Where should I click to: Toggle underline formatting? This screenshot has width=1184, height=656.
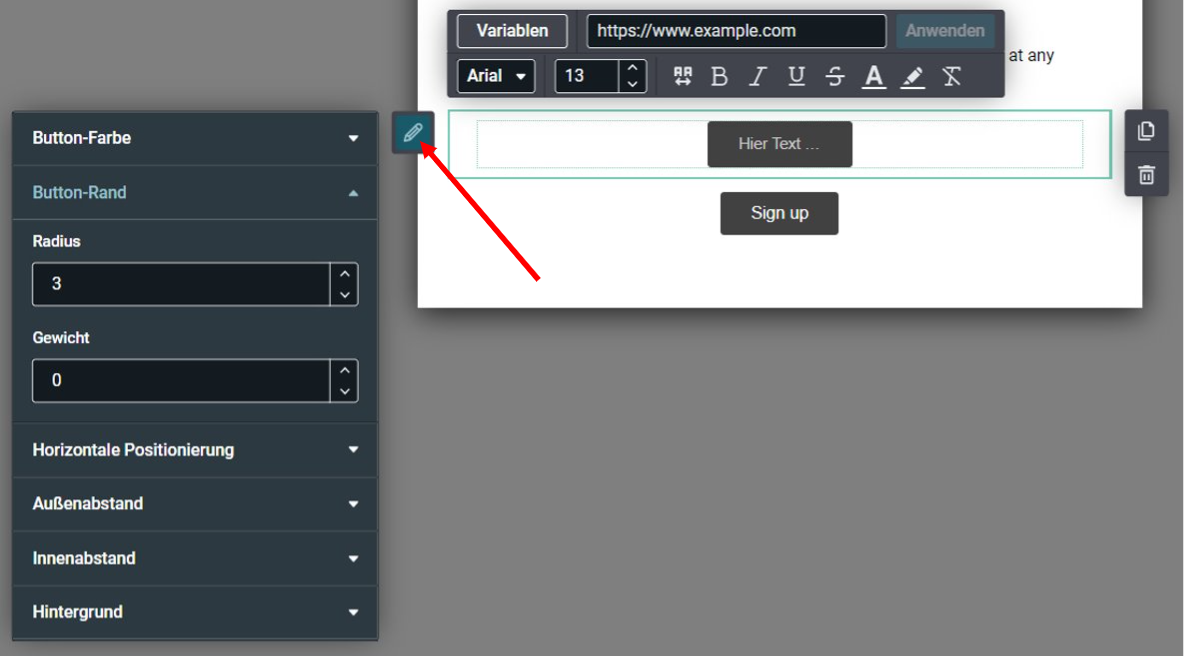(x=796, y=76)
